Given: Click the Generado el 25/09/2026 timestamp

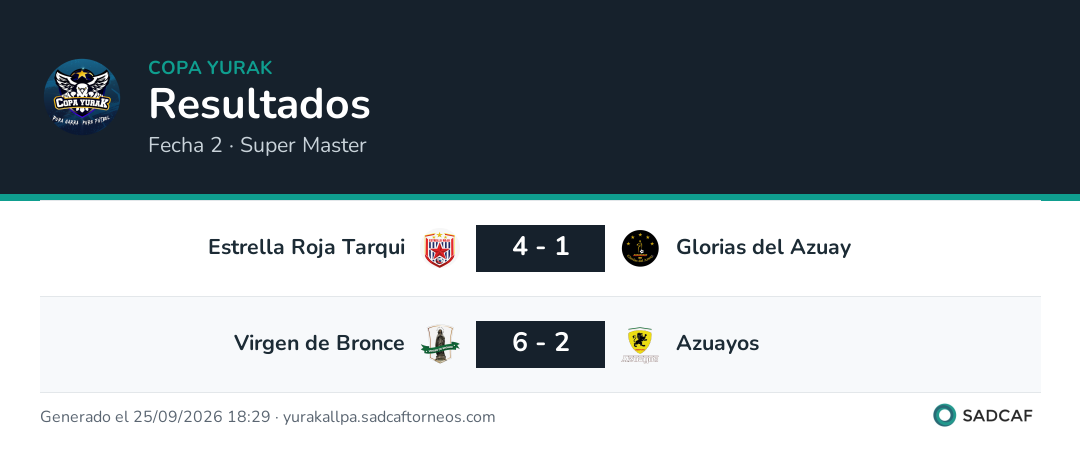Looking at the screenshot, I should 155,417.
